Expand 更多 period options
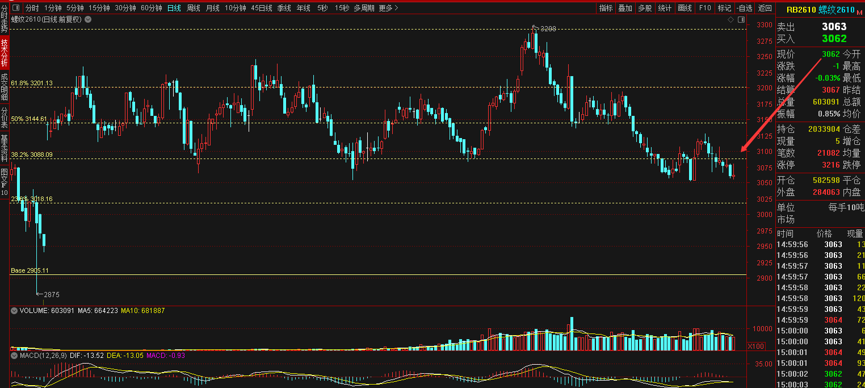Image resolution: width=865 pixels, height=388 pixels. tap(388, 8)
